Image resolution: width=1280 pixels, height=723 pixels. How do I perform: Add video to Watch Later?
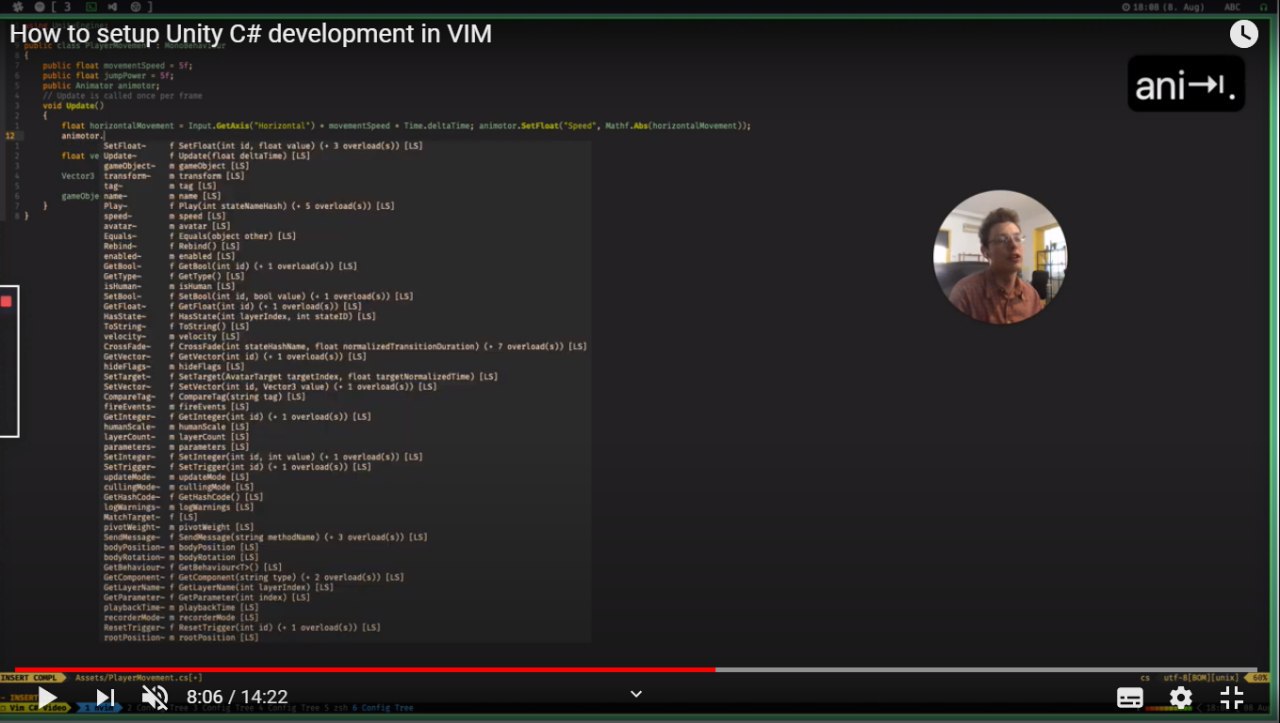1243,34
